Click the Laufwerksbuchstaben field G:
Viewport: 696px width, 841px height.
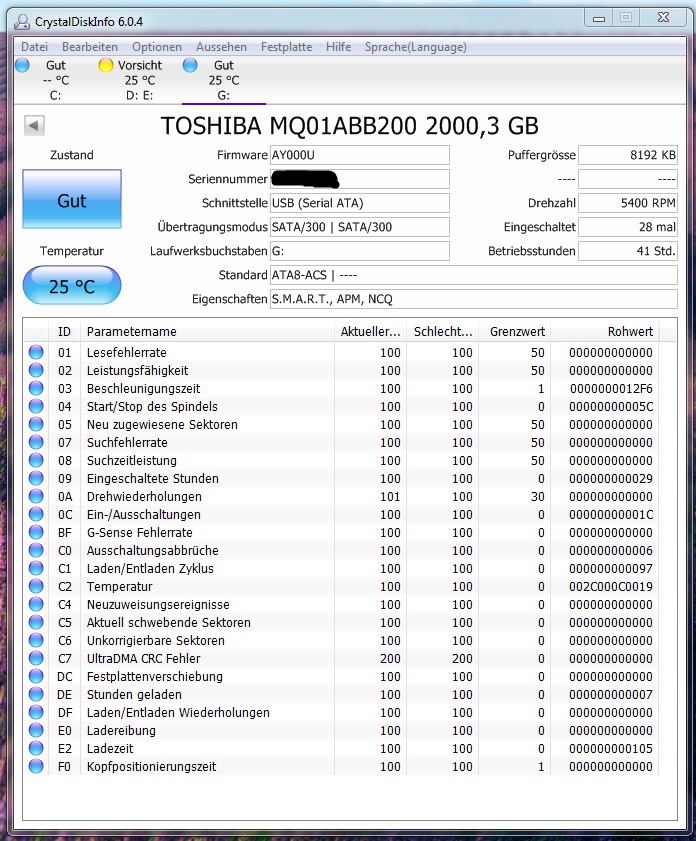coord(360,251)
